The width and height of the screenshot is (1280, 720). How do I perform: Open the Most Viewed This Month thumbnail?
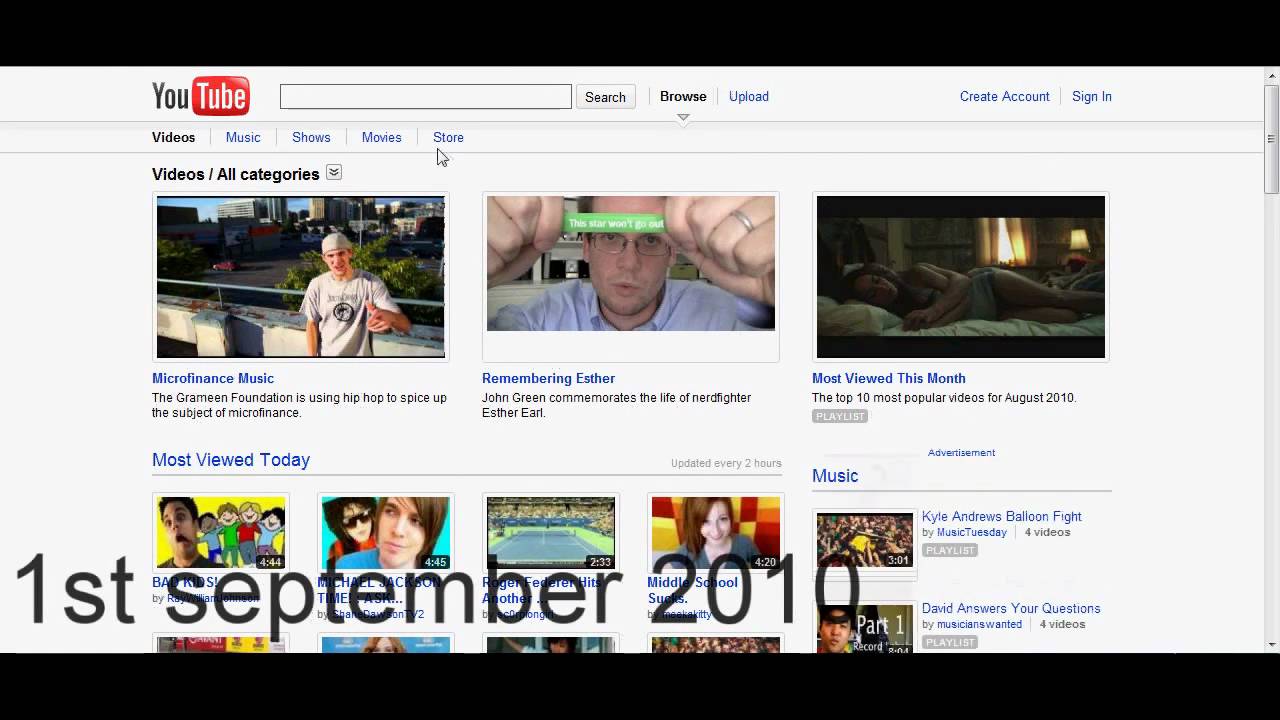pos(961,277)
